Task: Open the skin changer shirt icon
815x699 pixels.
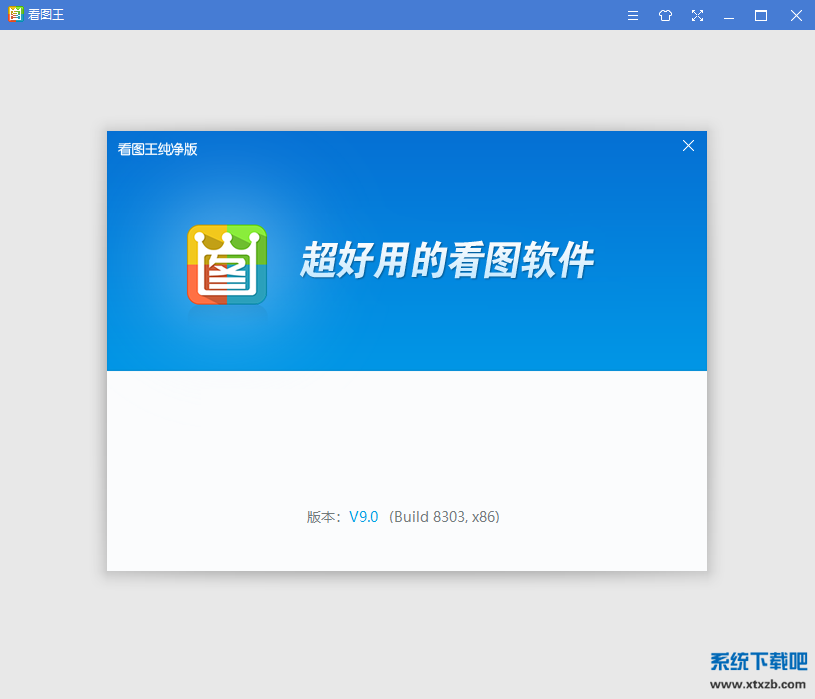Action: 665,15
